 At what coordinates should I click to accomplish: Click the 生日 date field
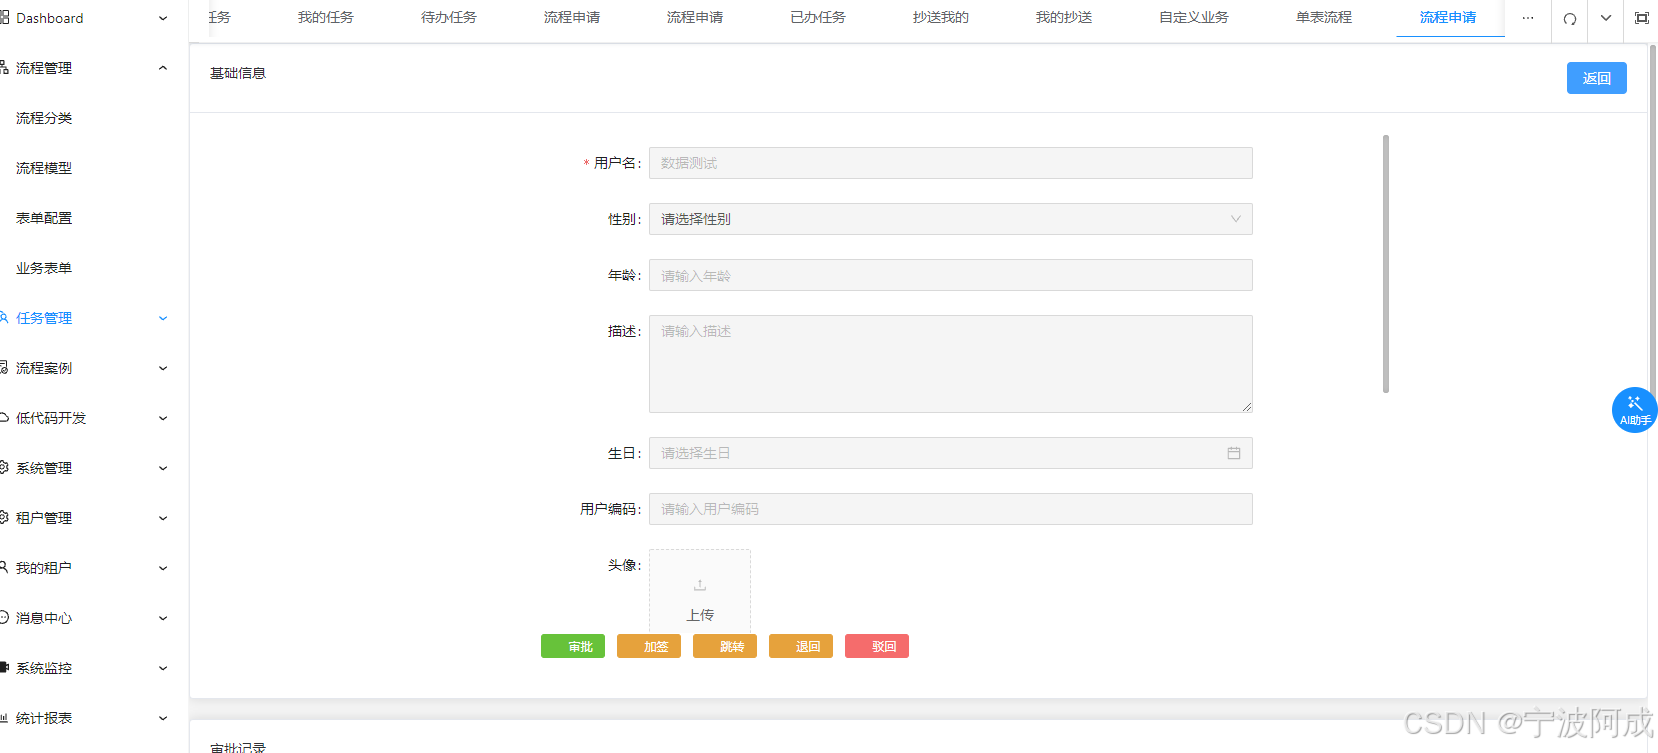(x=951, y=453)
